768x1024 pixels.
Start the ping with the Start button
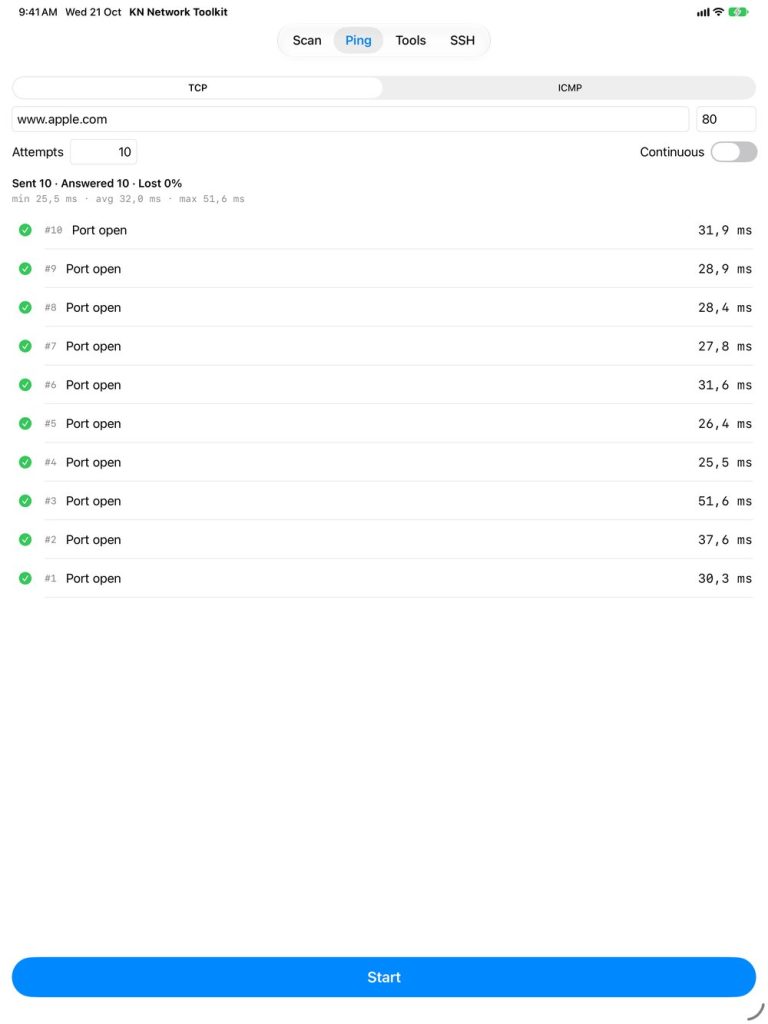point(384,977)
